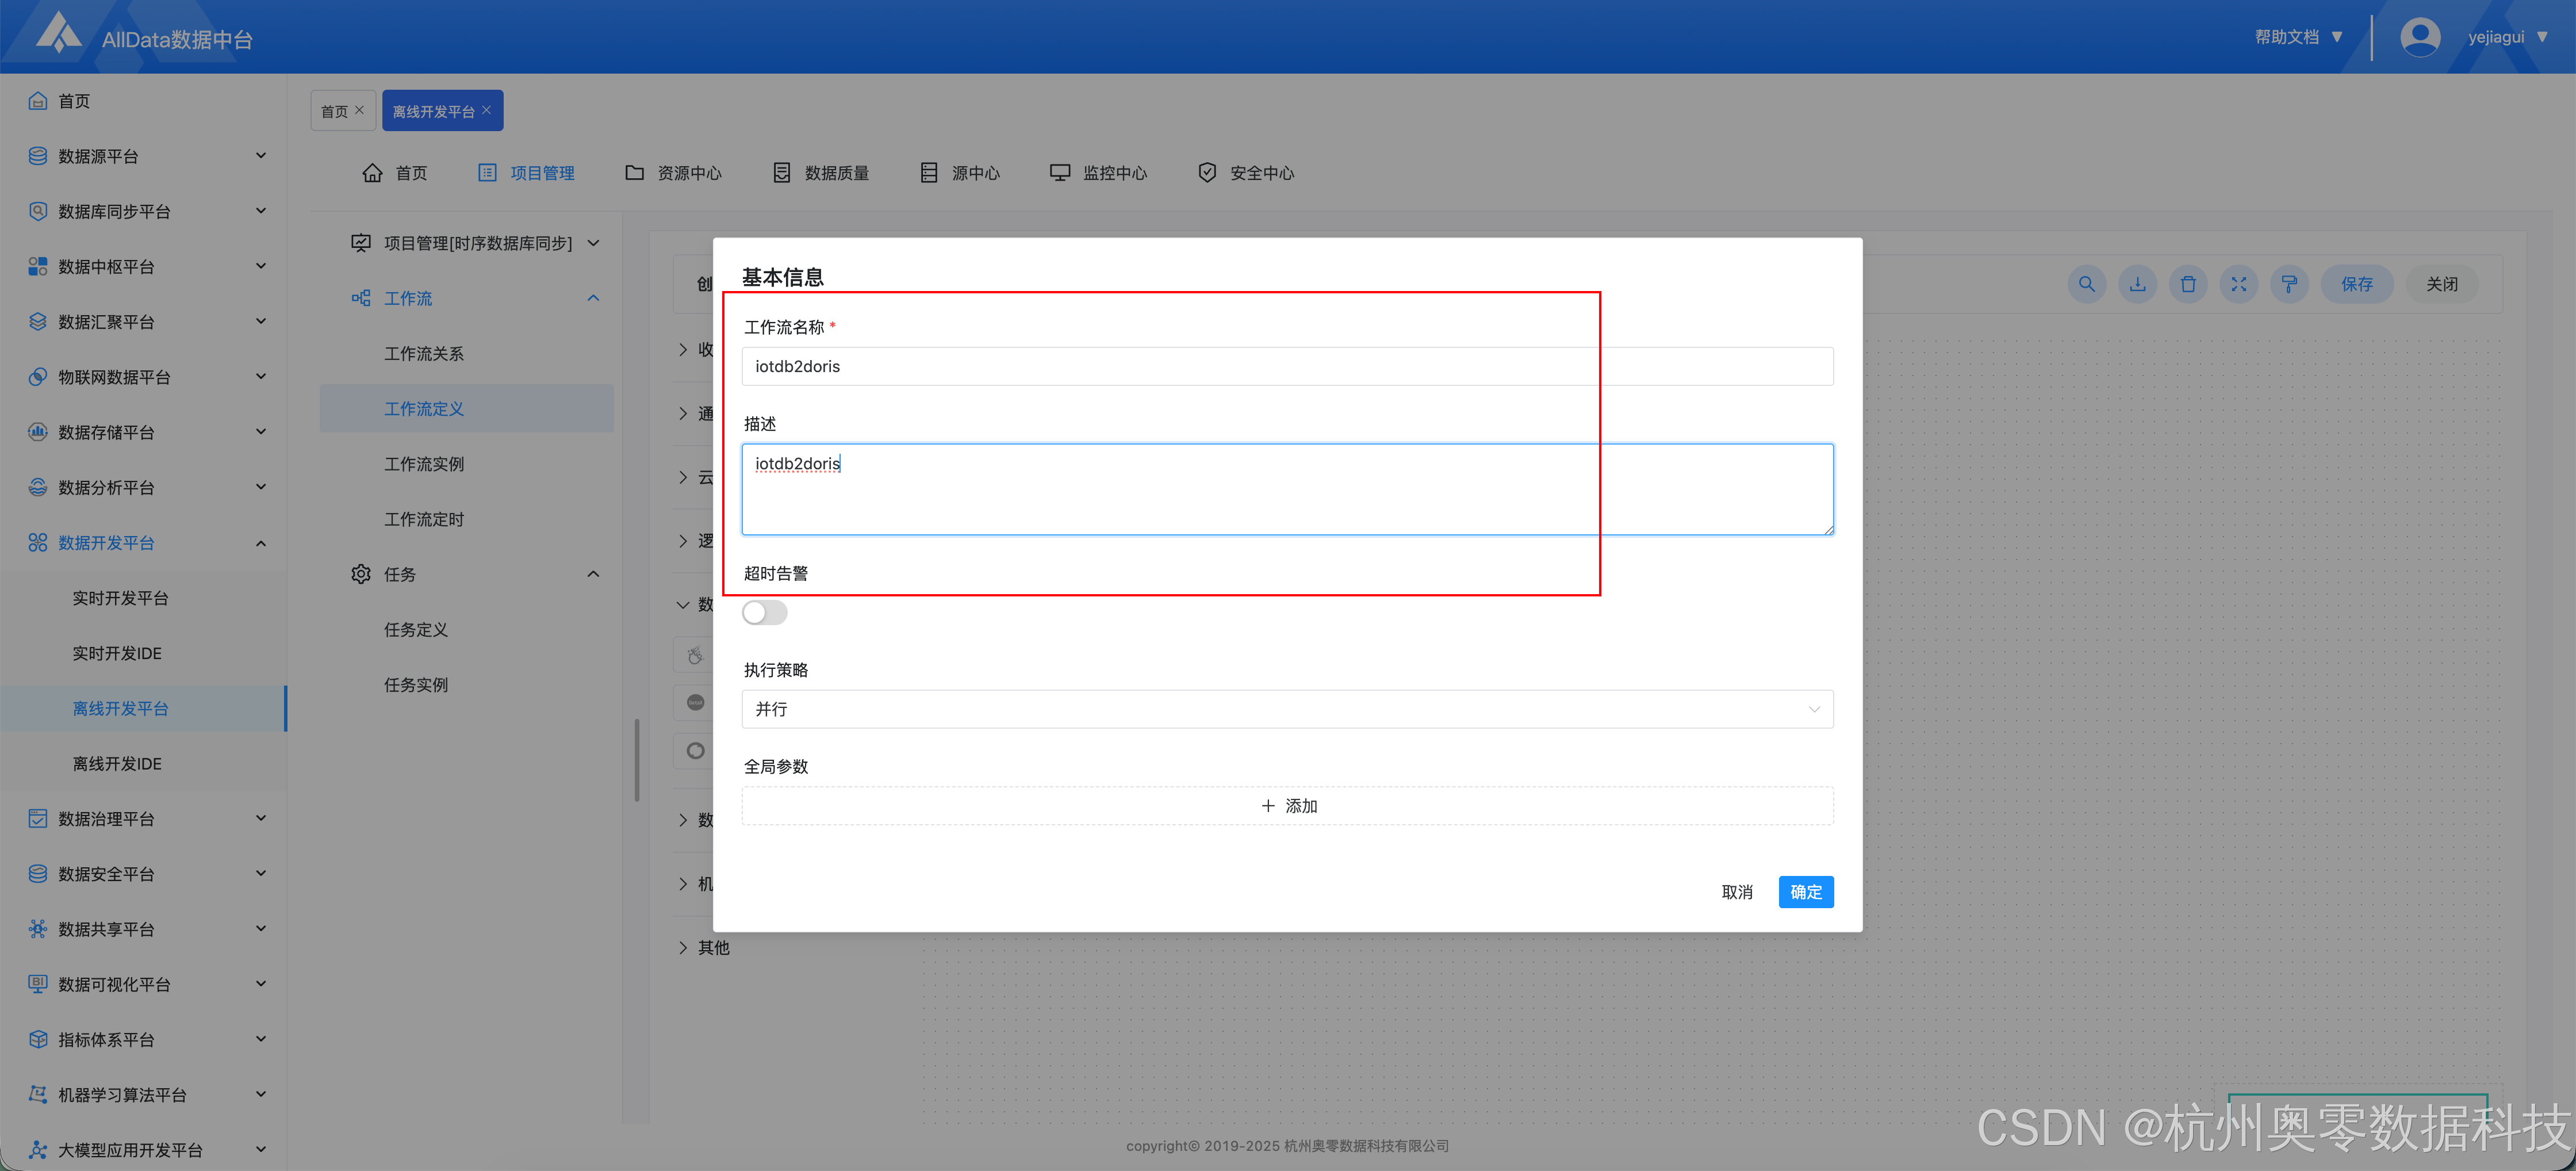Click the format paint-roller icon in toolbar
The image size is (2576, 1171).
(x=2289, y=284)
